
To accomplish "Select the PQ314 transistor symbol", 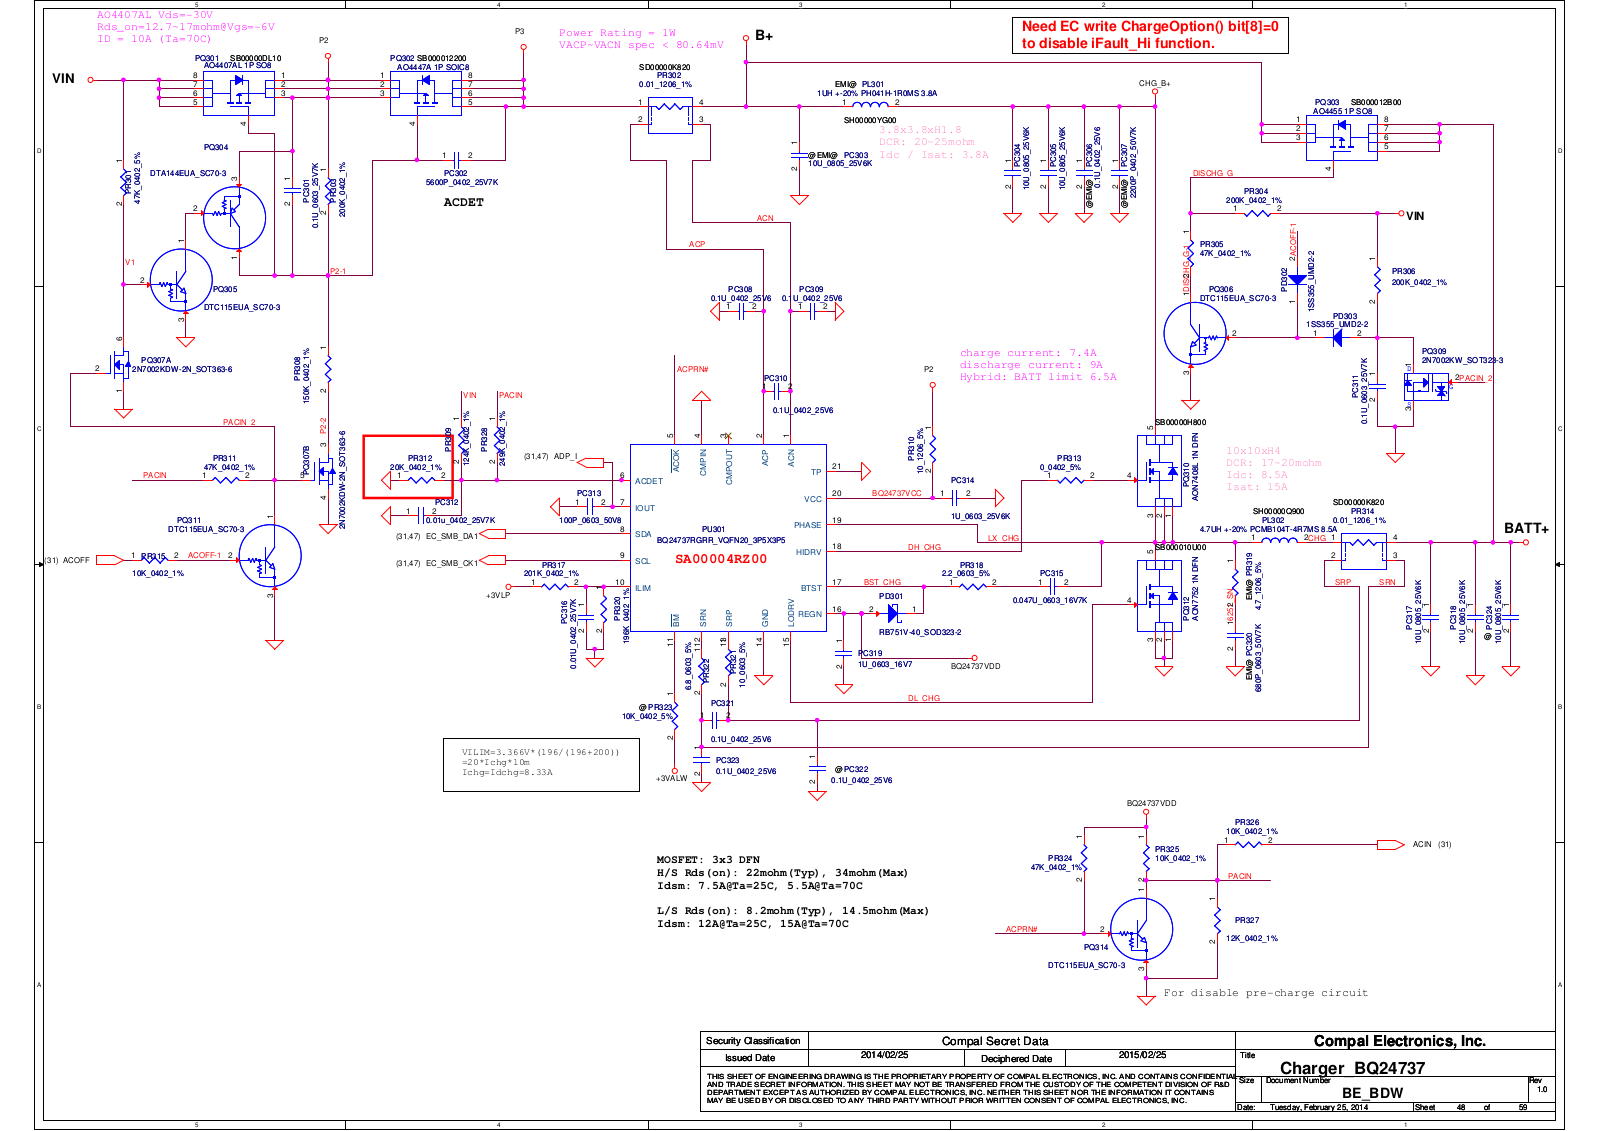I will [x=1142, y=929].
